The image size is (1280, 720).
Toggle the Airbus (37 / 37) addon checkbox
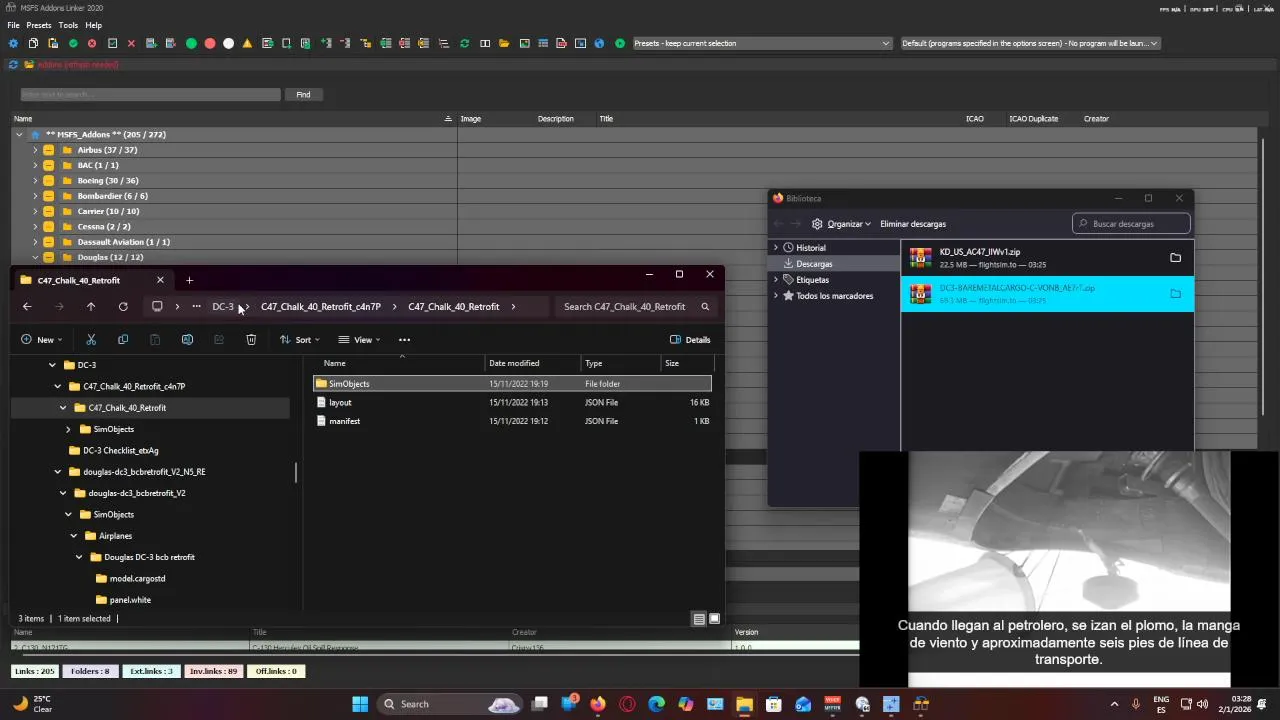(x=48, y=150)
